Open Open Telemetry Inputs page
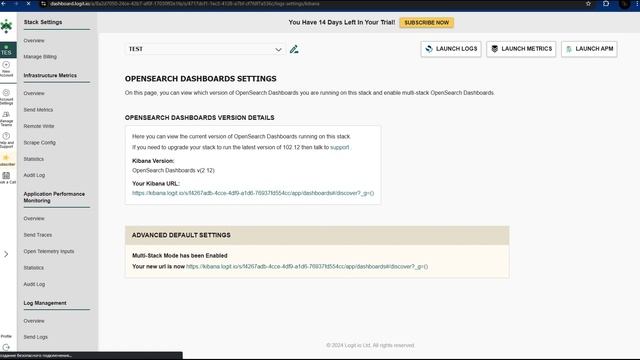The height and width of the screenshot is (360, 640). 49,251
